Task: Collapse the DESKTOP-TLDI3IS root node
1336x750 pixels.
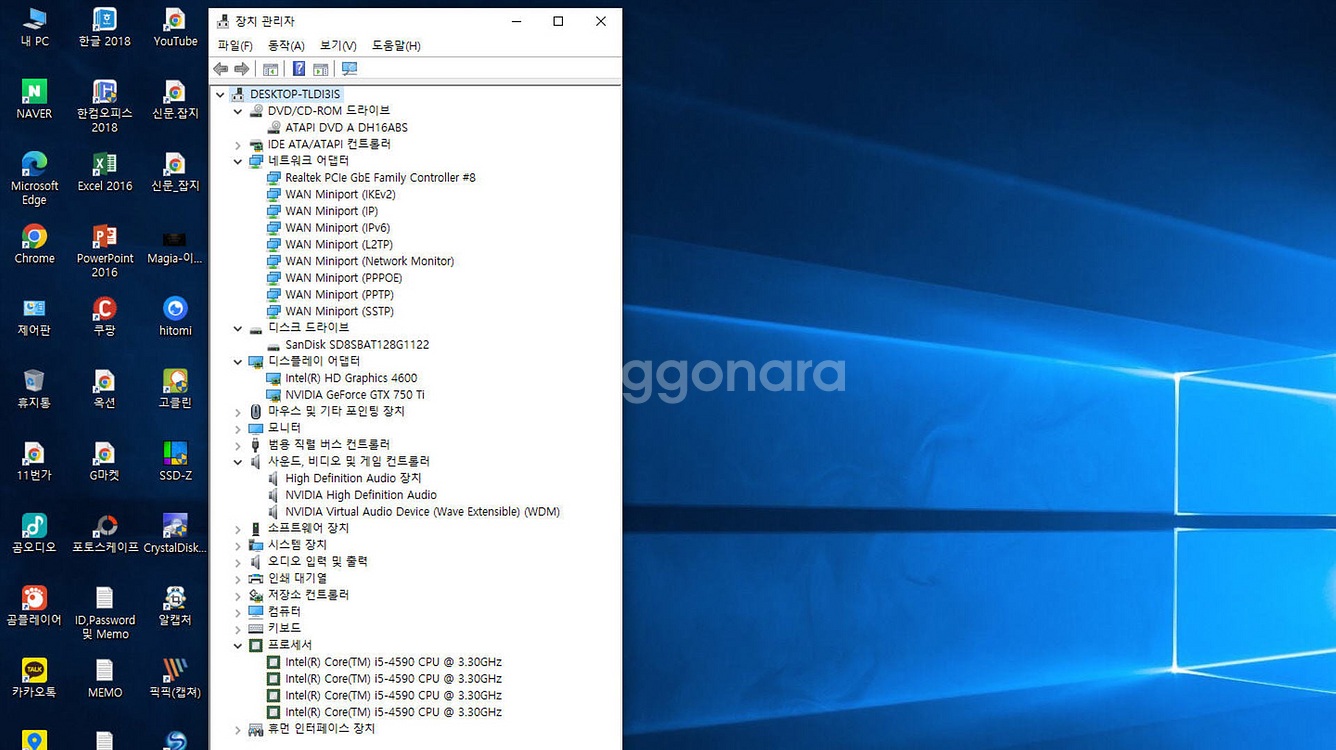Action: (220, 94)
